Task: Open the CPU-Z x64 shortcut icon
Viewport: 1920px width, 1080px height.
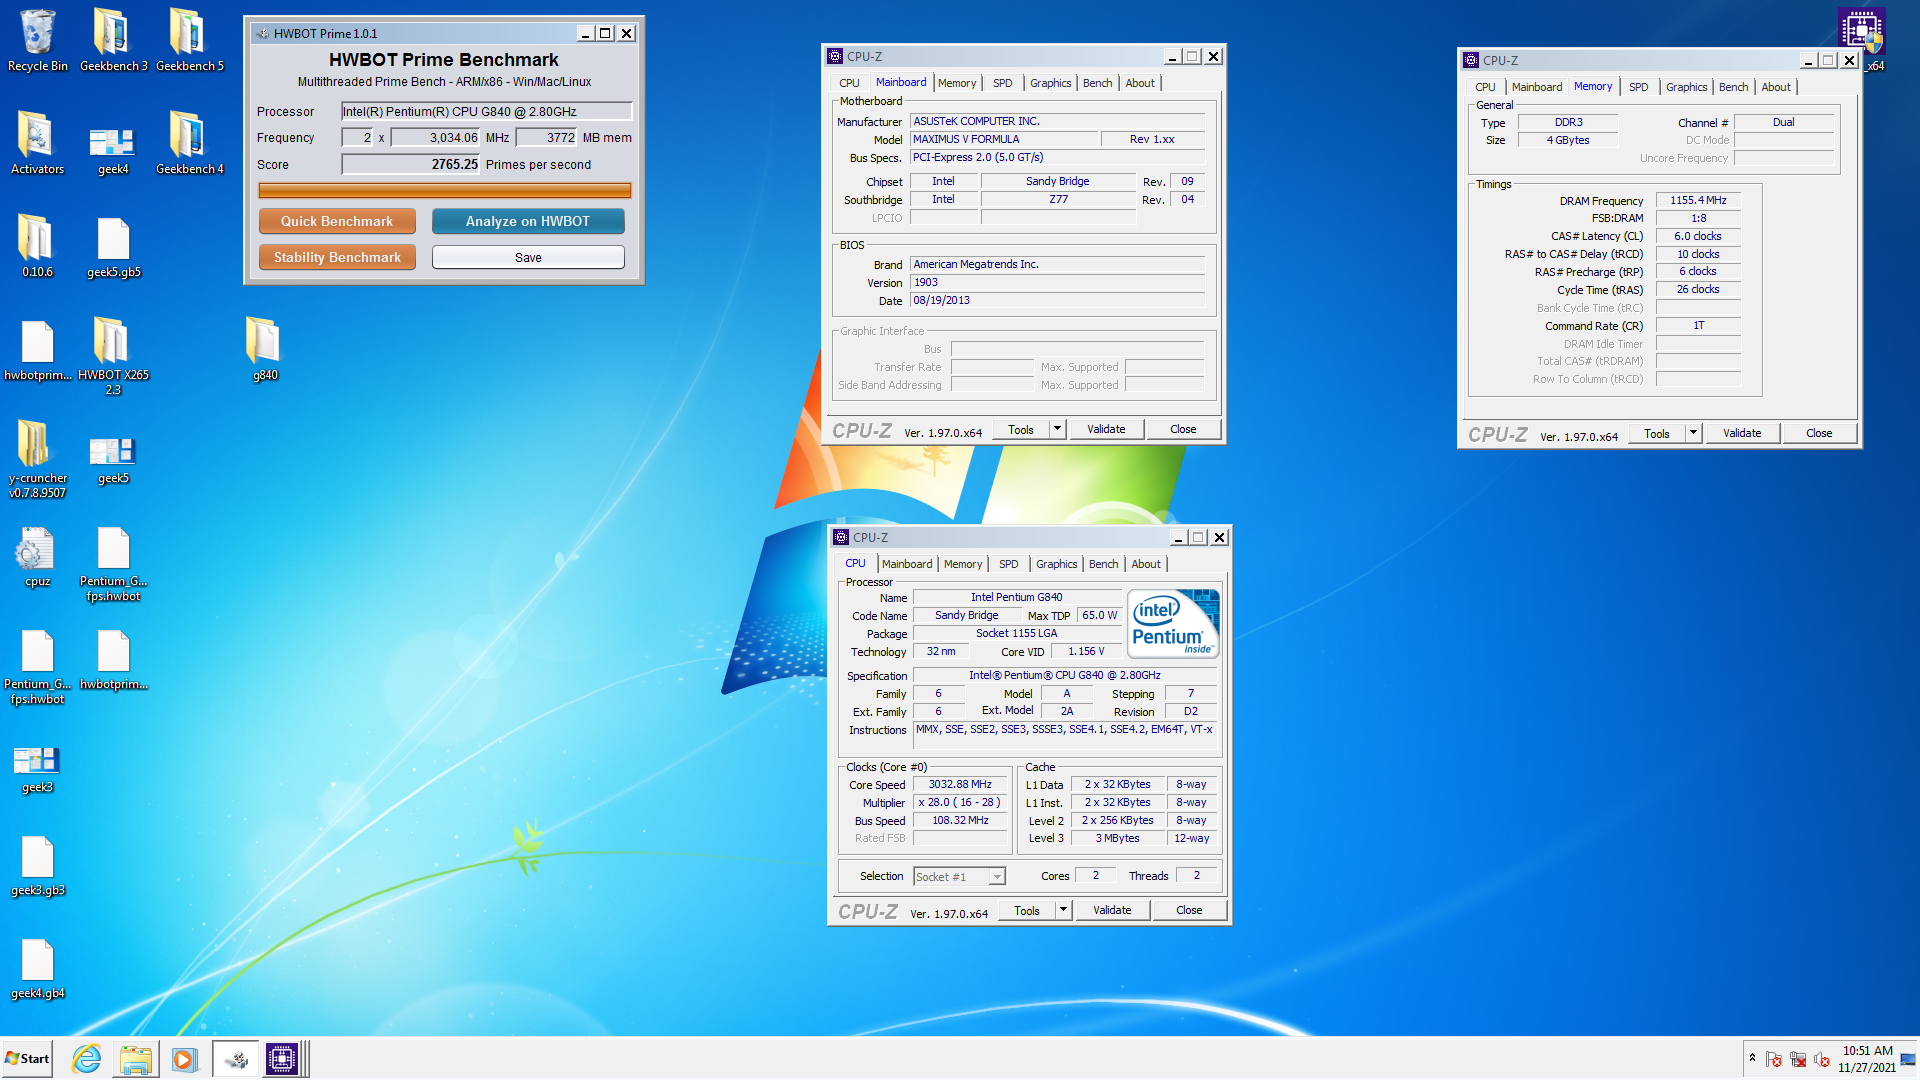Action: [x=1862, y=40]
